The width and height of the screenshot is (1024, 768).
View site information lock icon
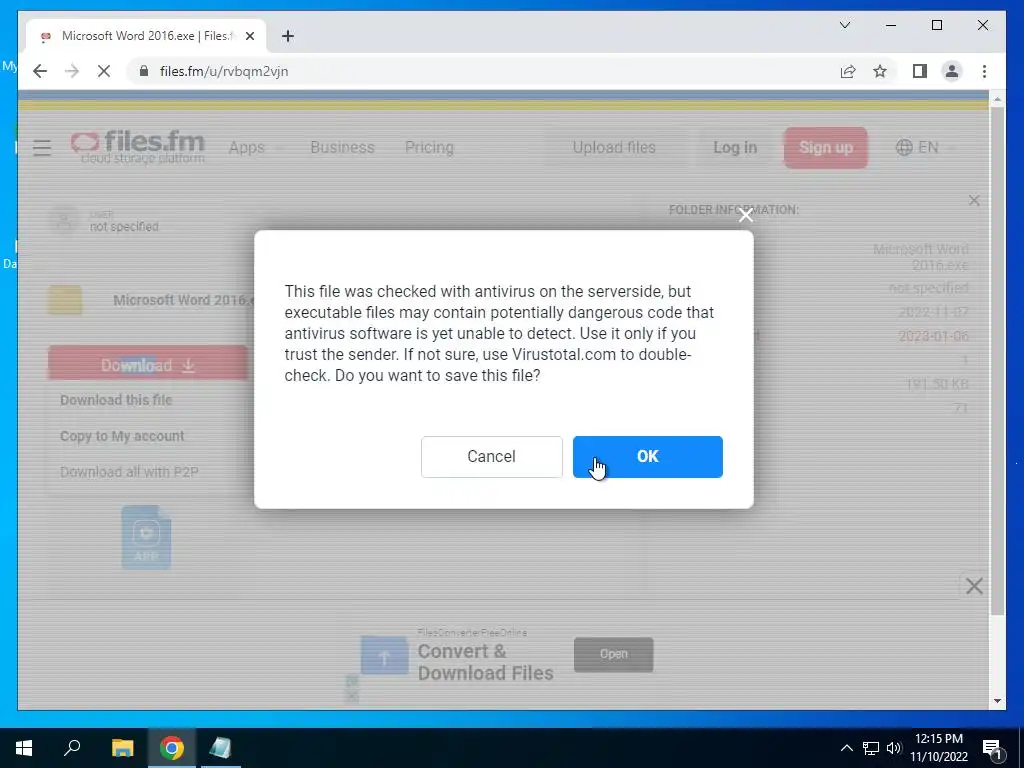pyautogui.click(x=144, y=71)
